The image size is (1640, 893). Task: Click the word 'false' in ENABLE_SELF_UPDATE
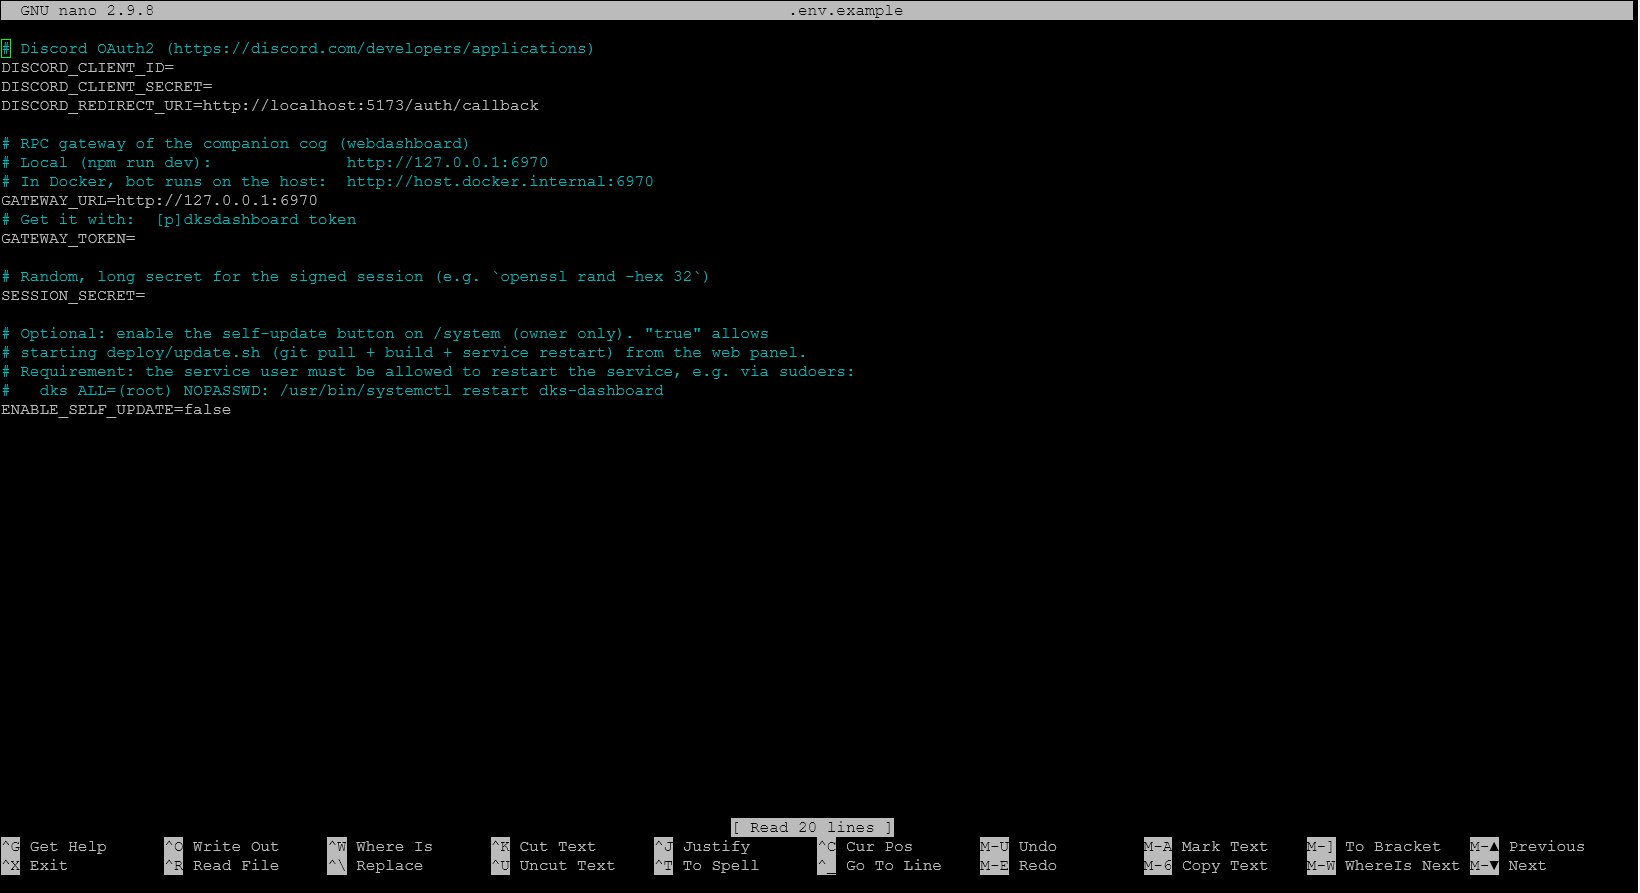[x=208, y=410]
